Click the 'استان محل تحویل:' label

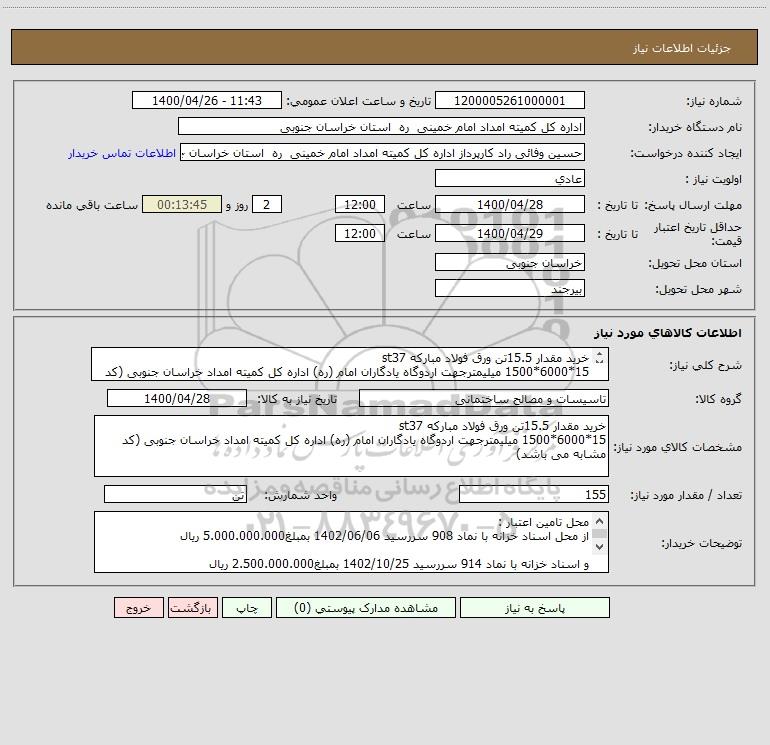[x=695, y=263]
